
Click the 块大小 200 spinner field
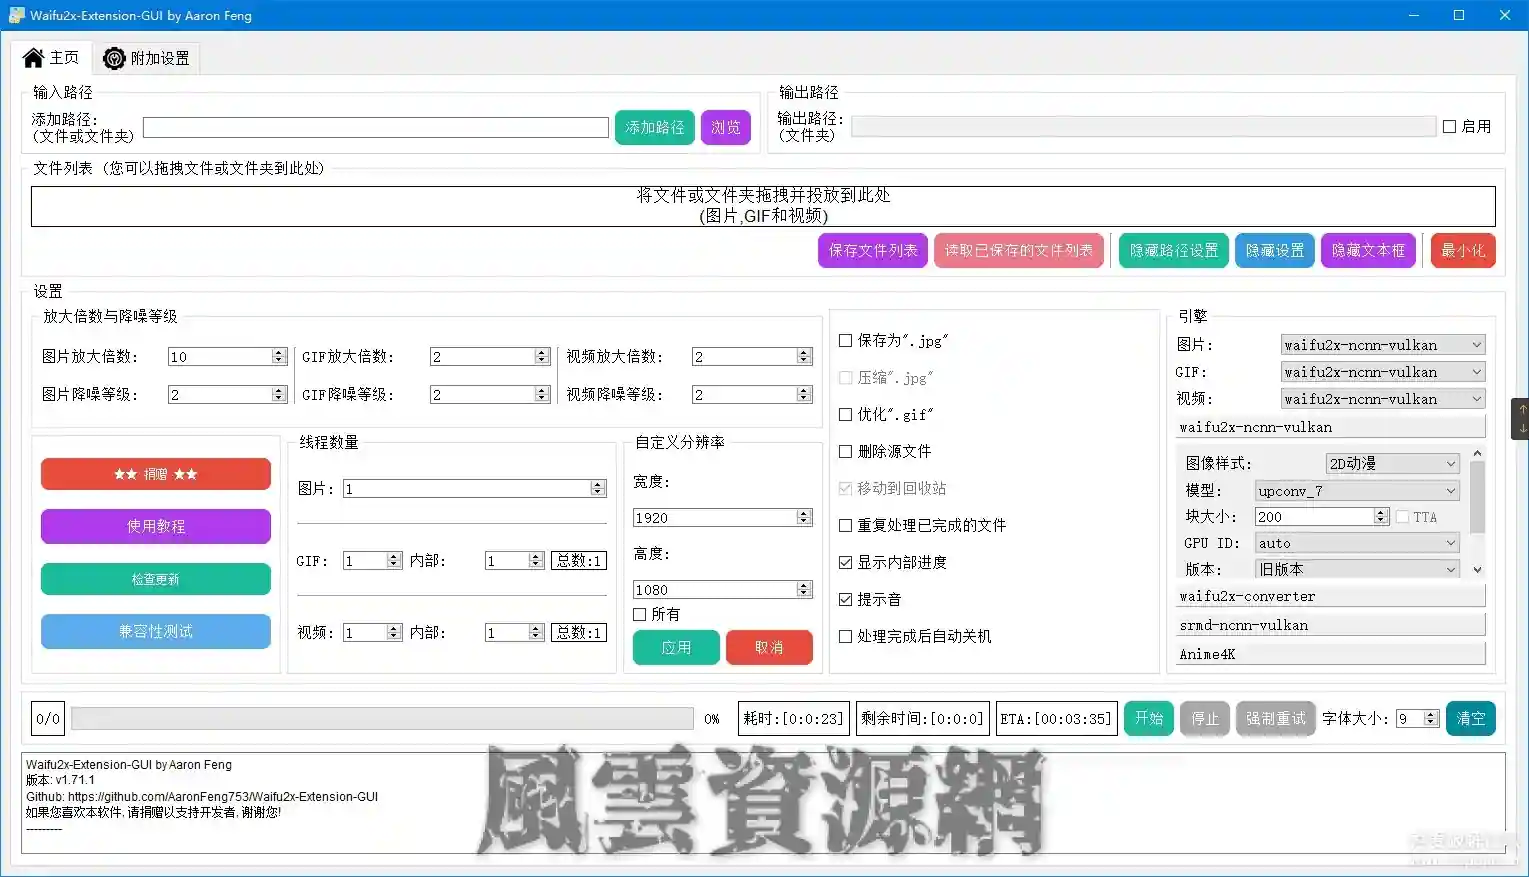tap(1322, 517)
